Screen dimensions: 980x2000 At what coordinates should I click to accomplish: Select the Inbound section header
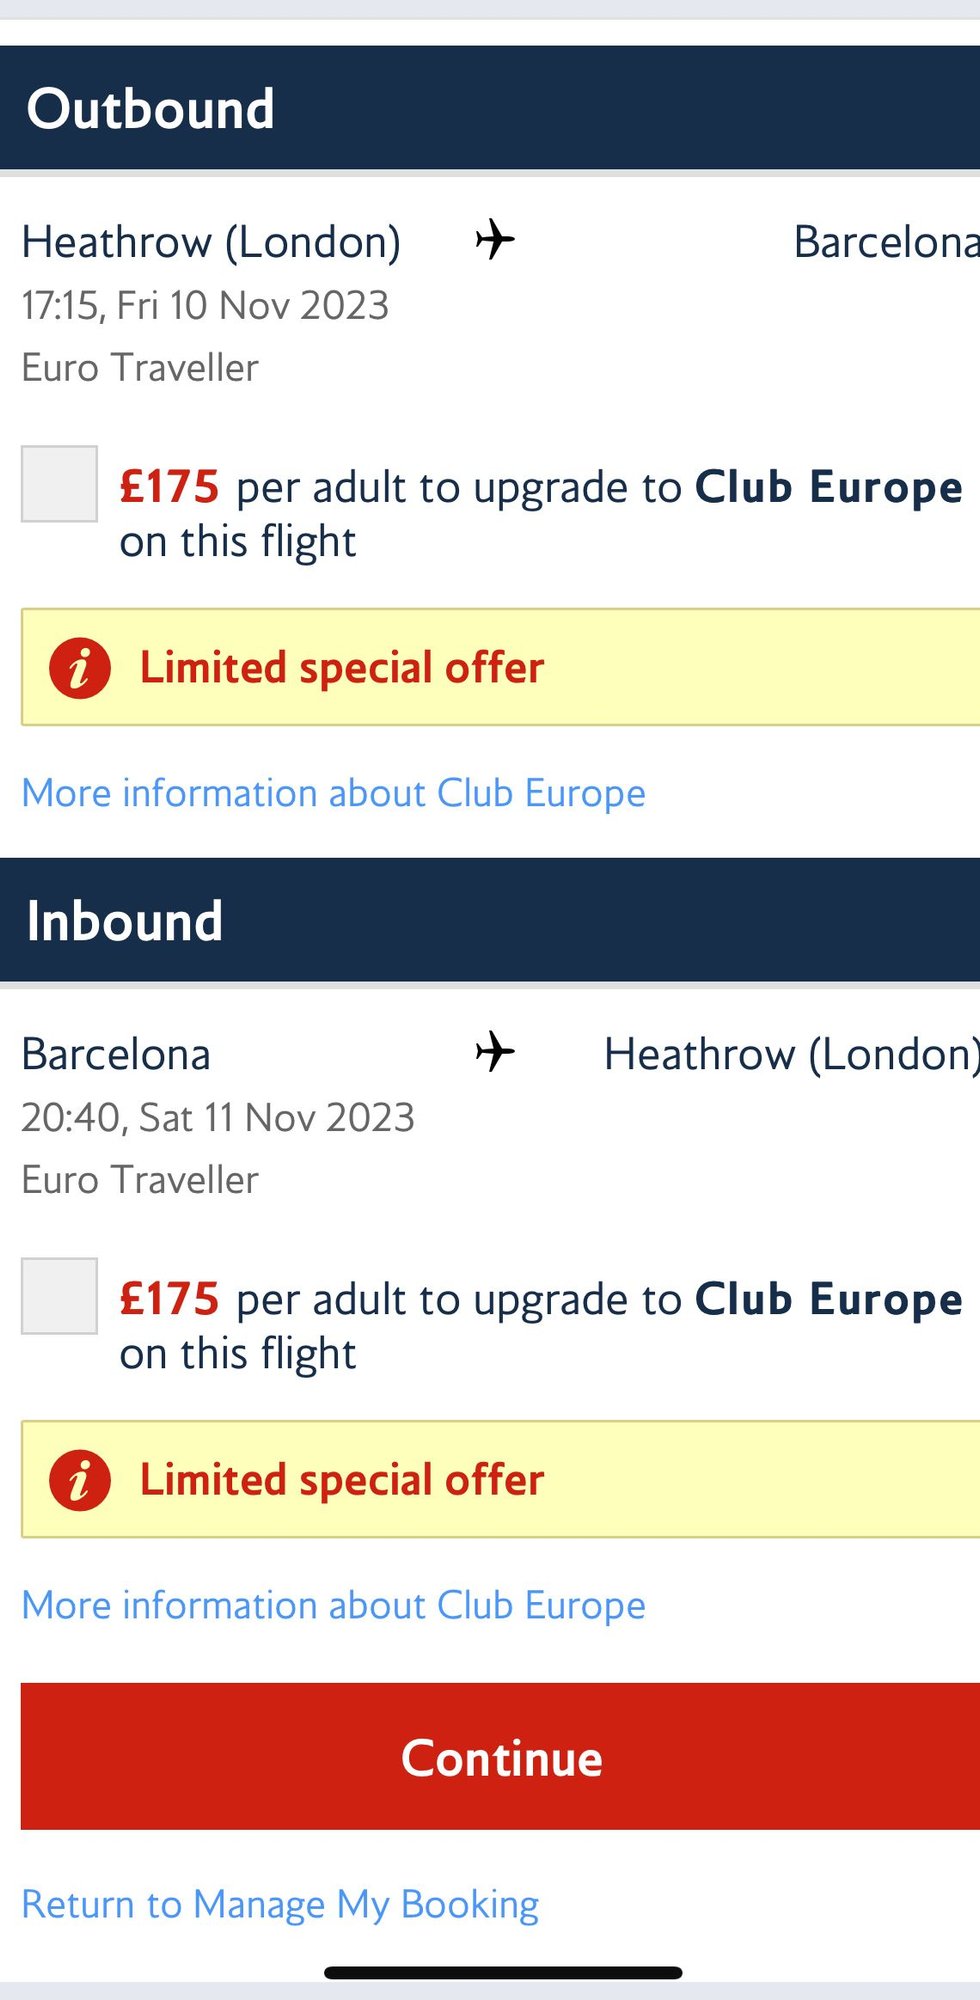click(x=125, y=920)
